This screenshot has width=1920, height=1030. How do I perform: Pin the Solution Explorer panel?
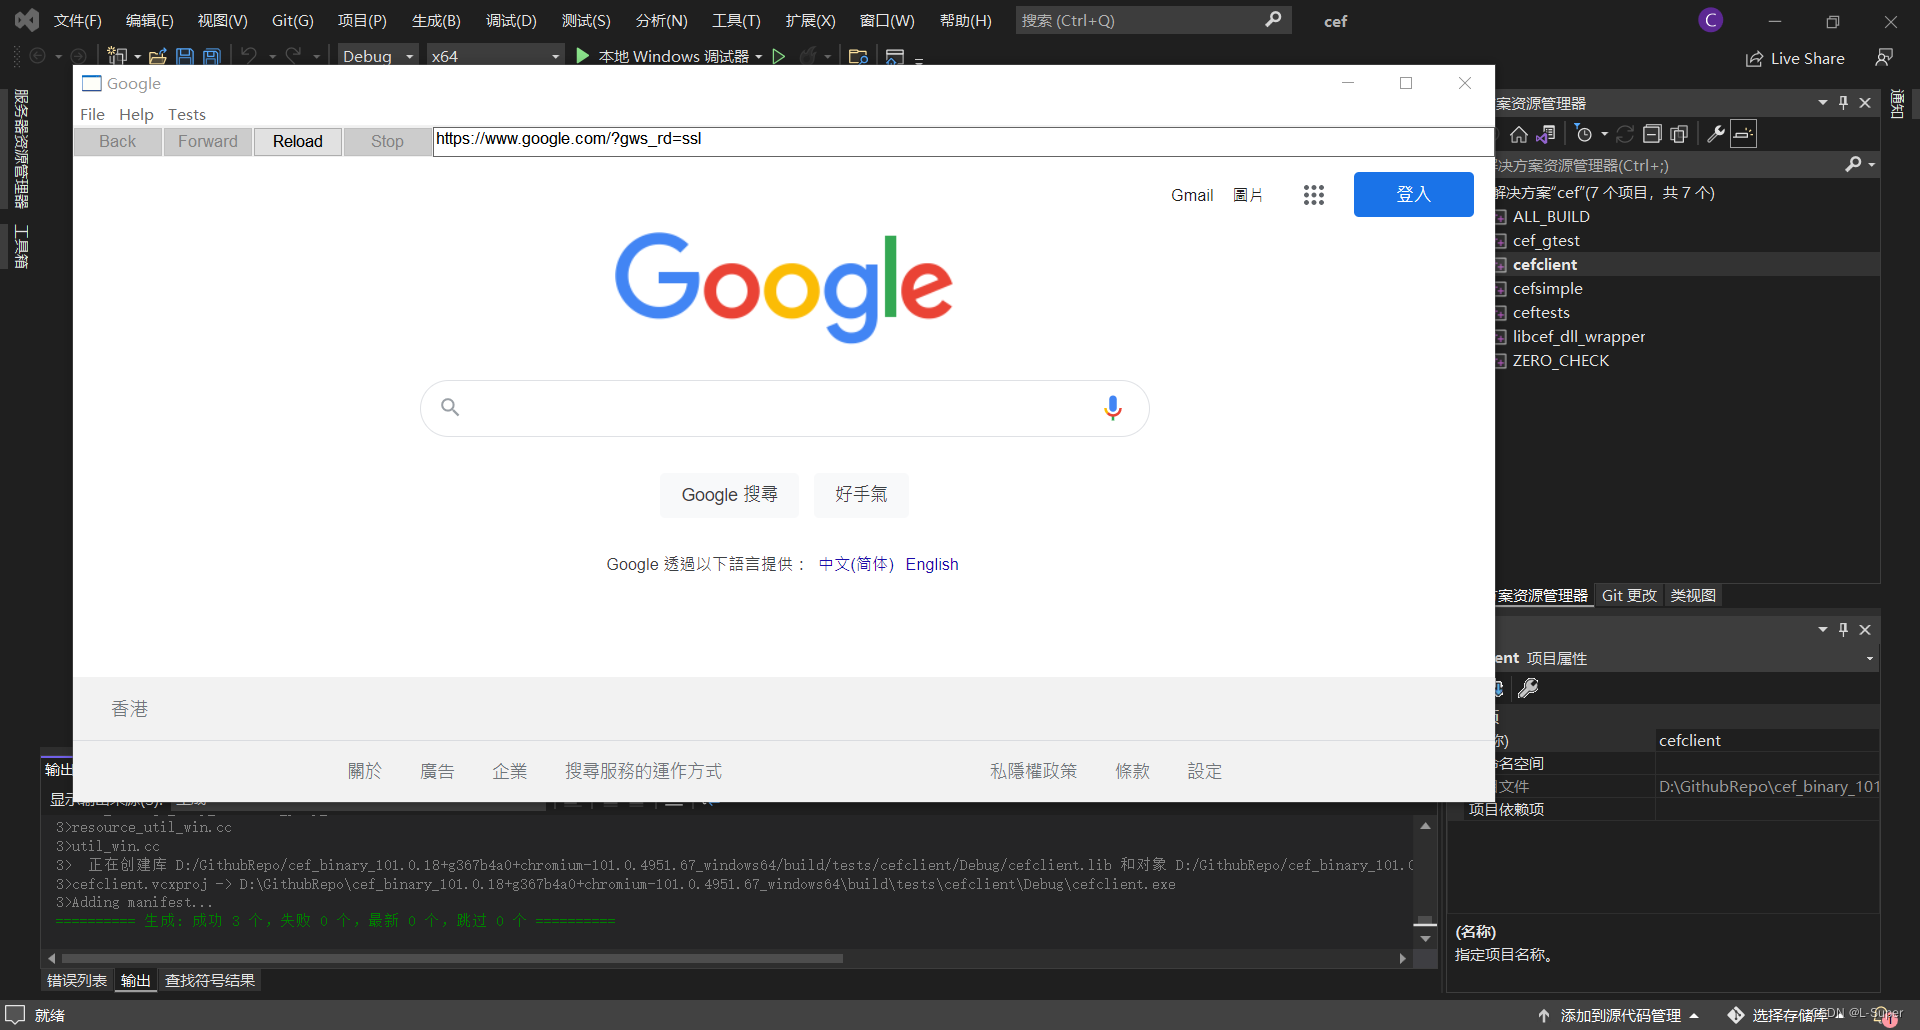coord(1843,103)
